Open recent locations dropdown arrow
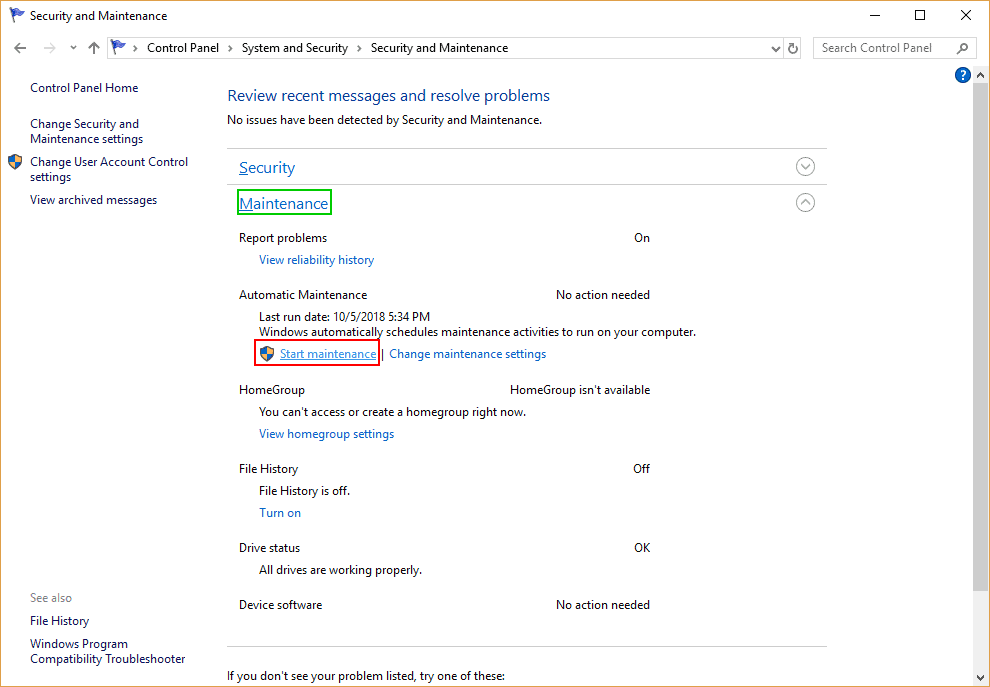Viewport: 990px width, 687px height. coord(73,48)
